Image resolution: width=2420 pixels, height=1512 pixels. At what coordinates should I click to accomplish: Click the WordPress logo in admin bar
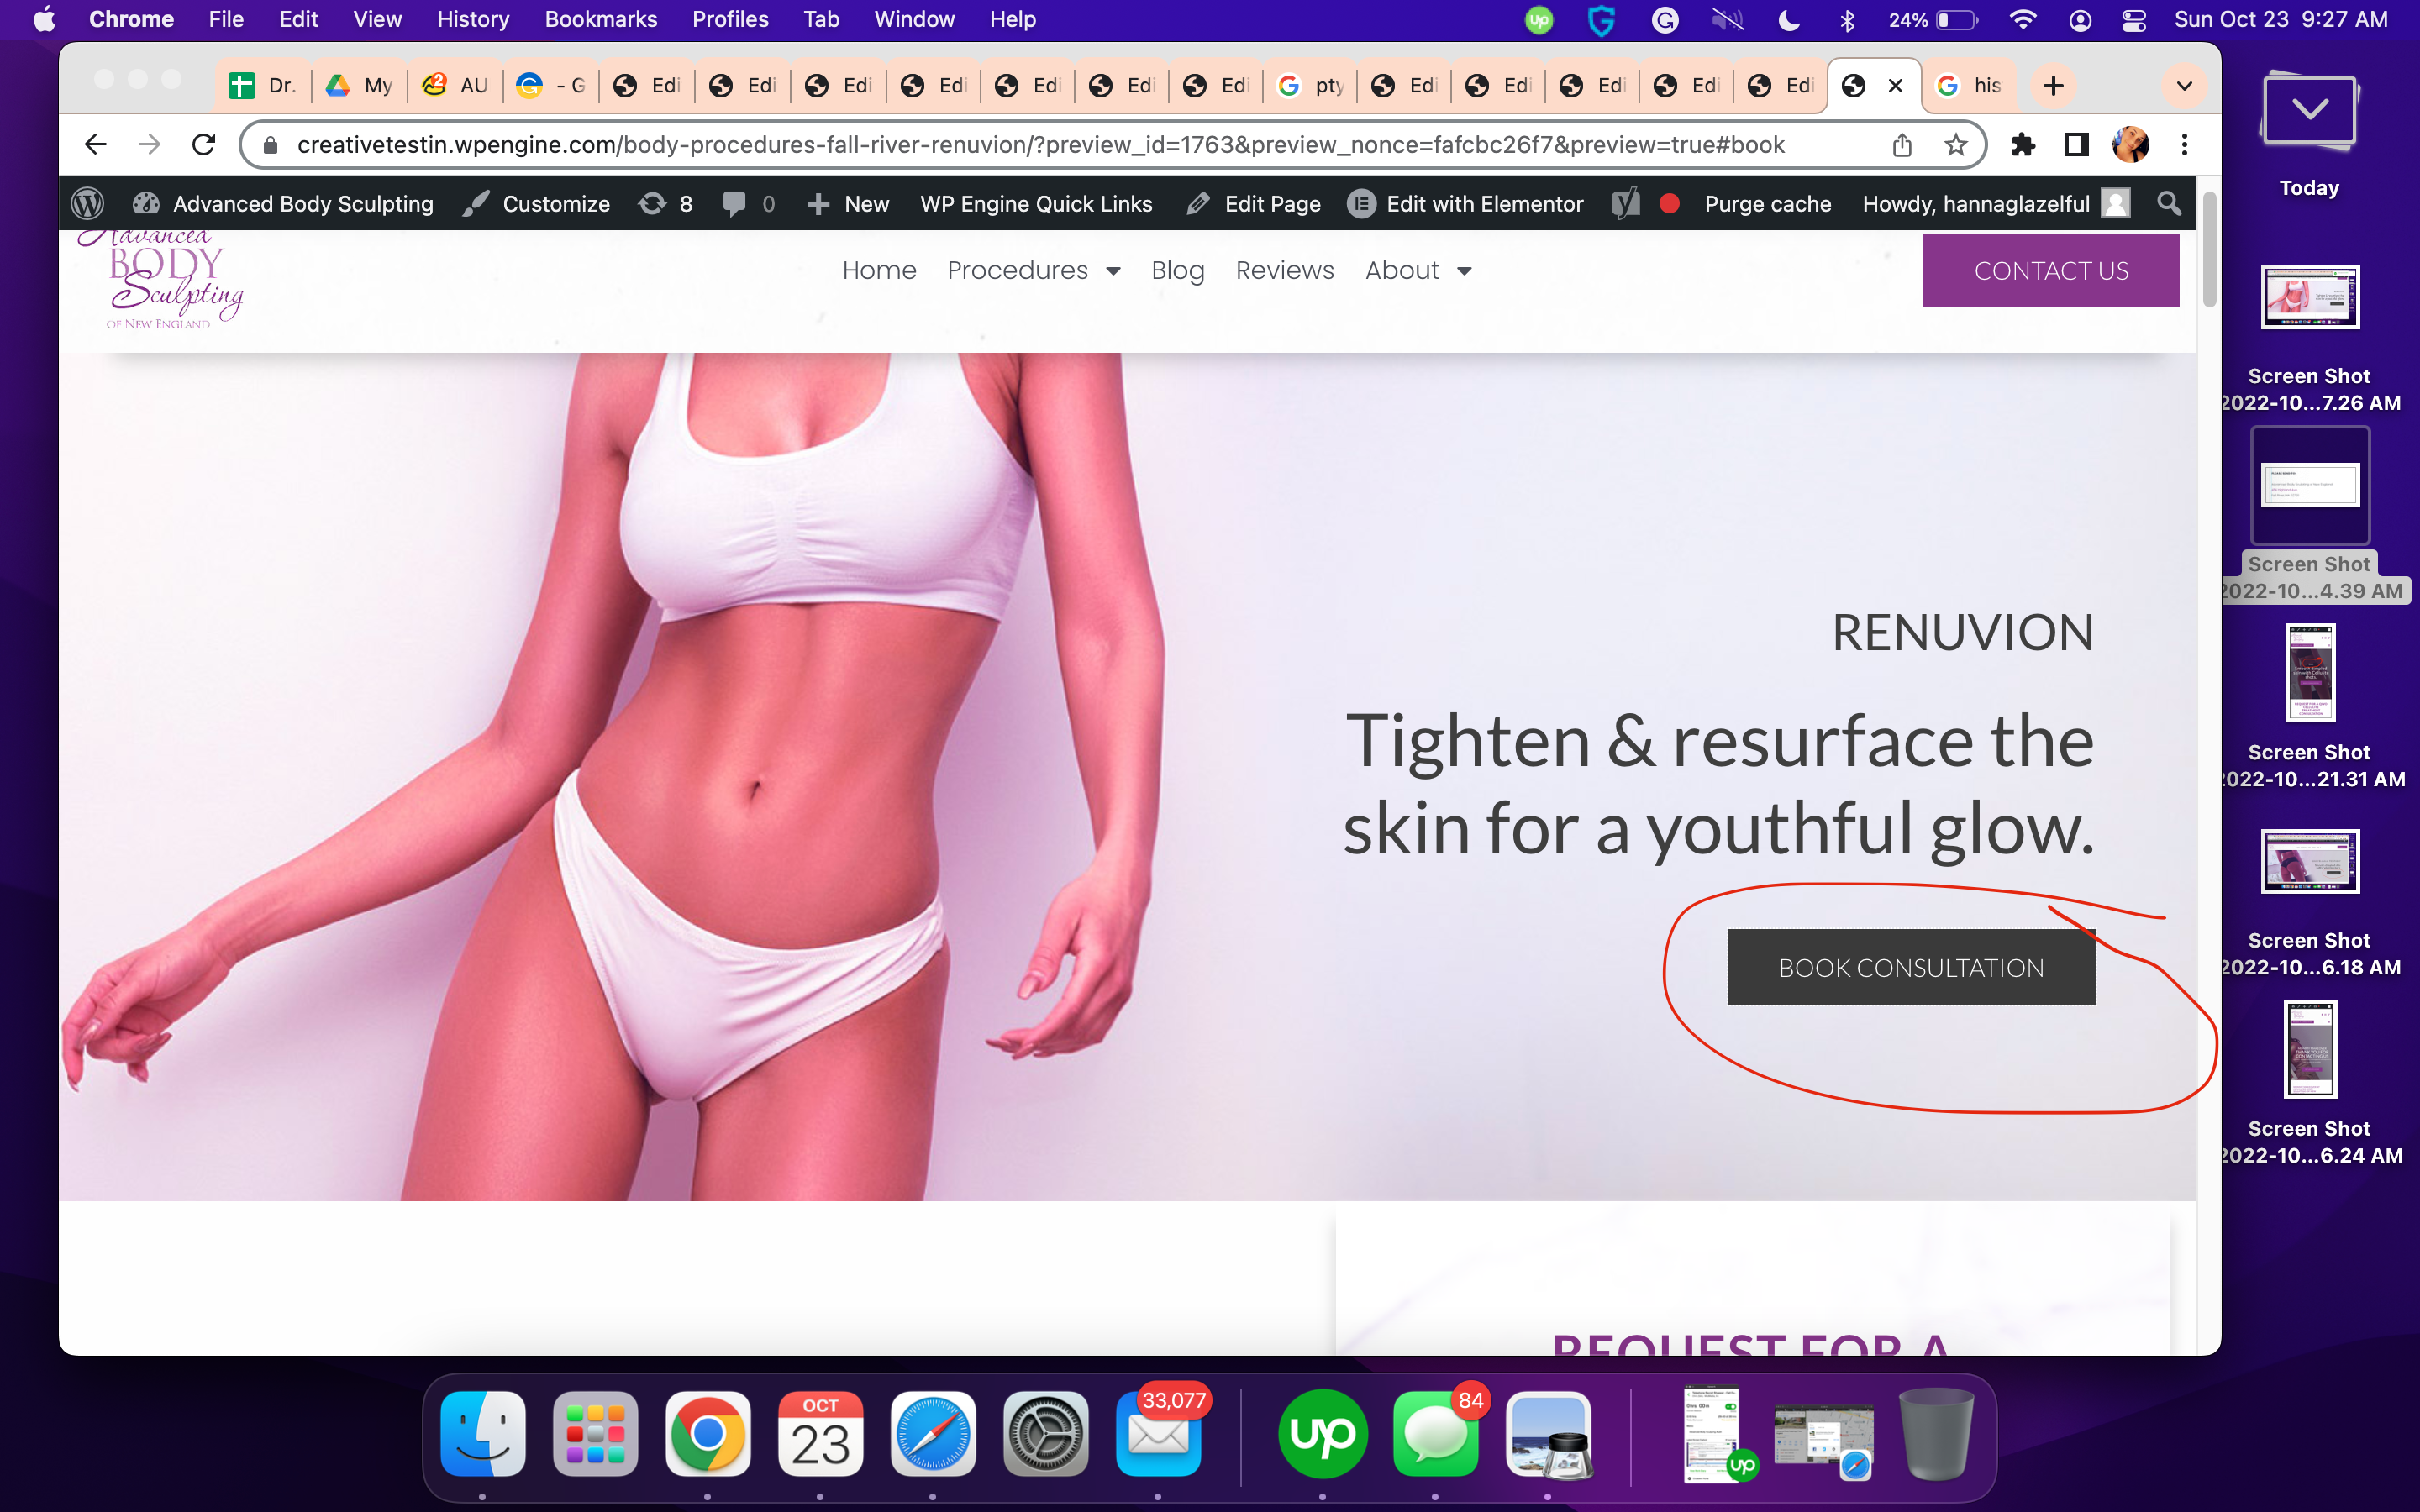pos(88,204)
